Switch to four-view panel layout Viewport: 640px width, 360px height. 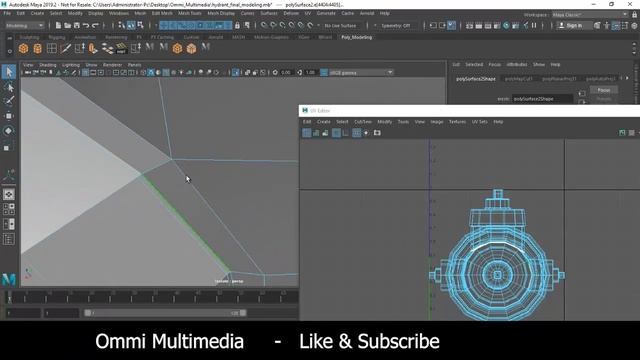pyautogui.click(x=9, y=209)
